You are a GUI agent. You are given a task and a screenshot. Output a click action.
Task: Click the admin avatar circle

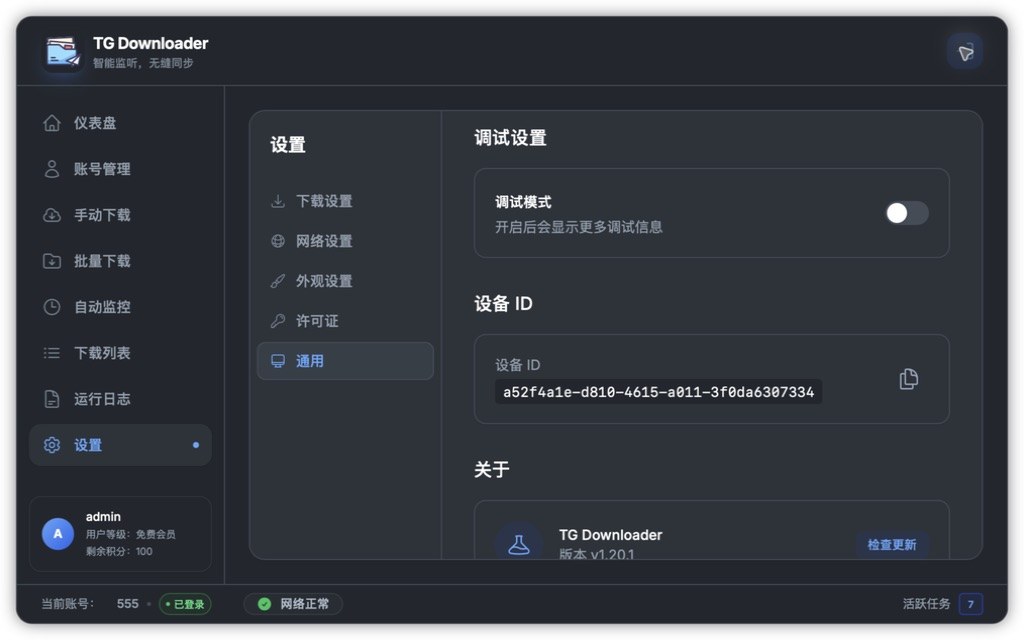pos(58,534)
